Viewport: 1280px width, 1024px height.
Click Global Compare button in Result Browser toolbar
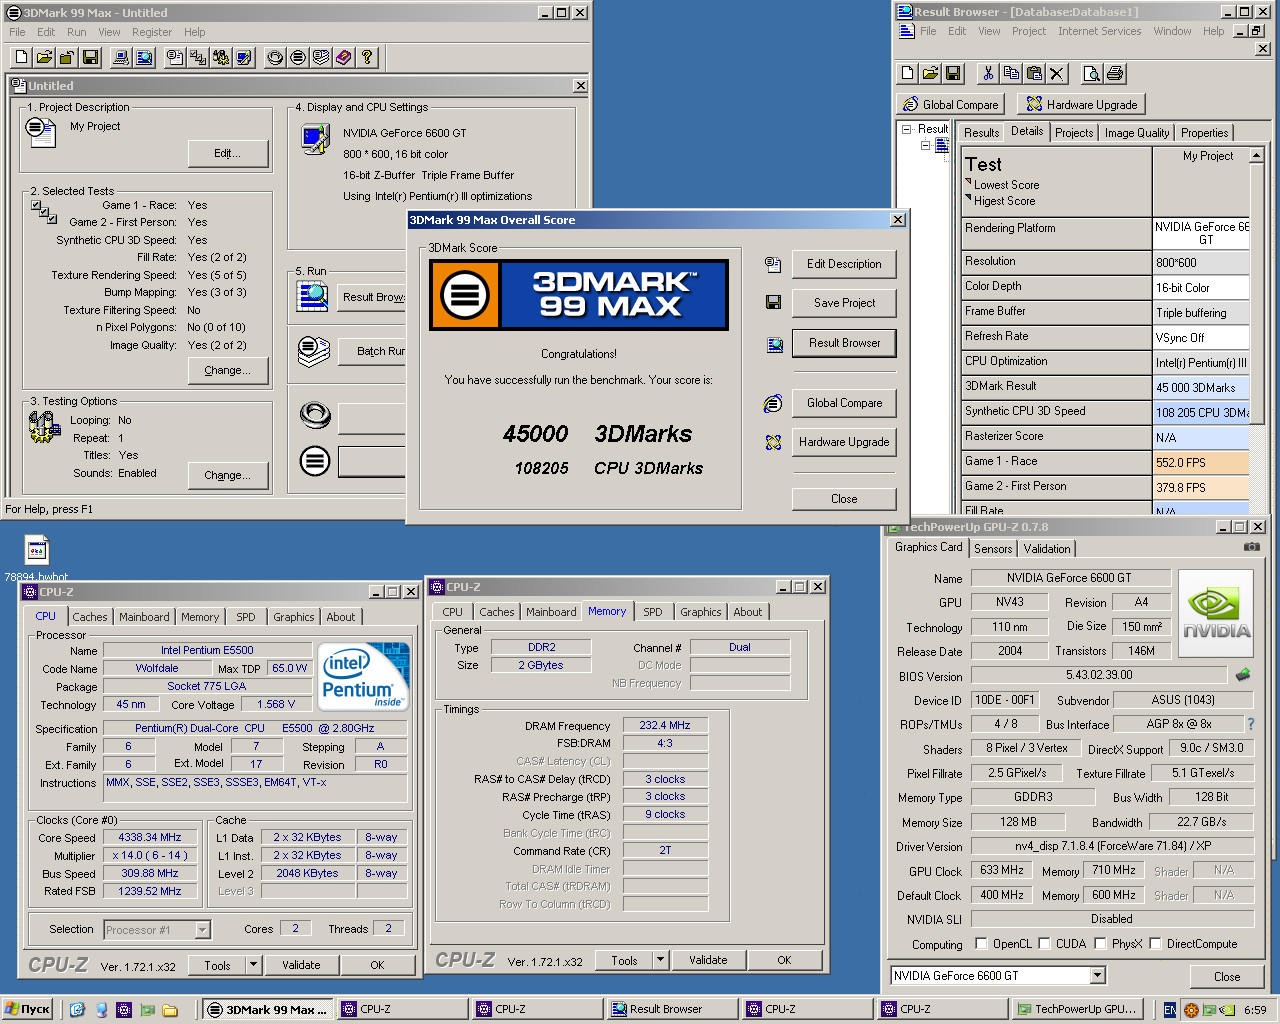pyautogui.click(x=951, y=104)
